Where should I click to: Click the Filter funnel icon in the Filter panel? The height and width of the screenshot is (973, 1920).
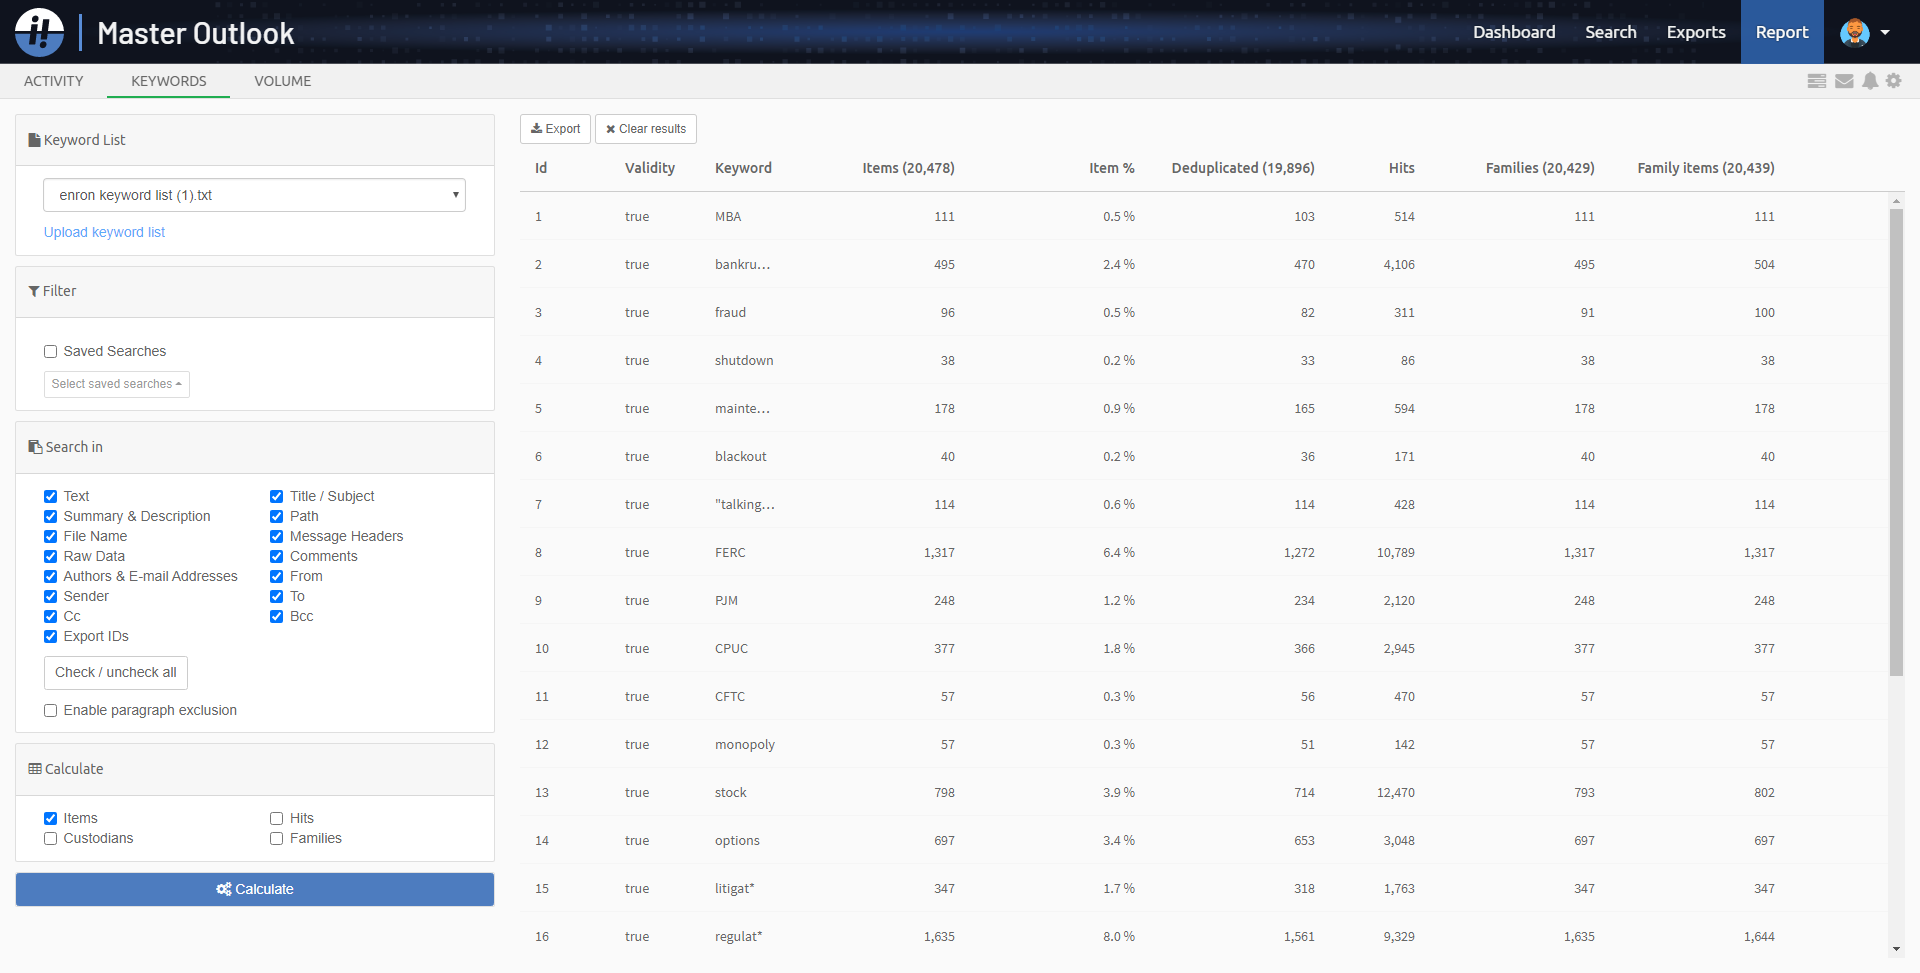(x=33, y=290)
